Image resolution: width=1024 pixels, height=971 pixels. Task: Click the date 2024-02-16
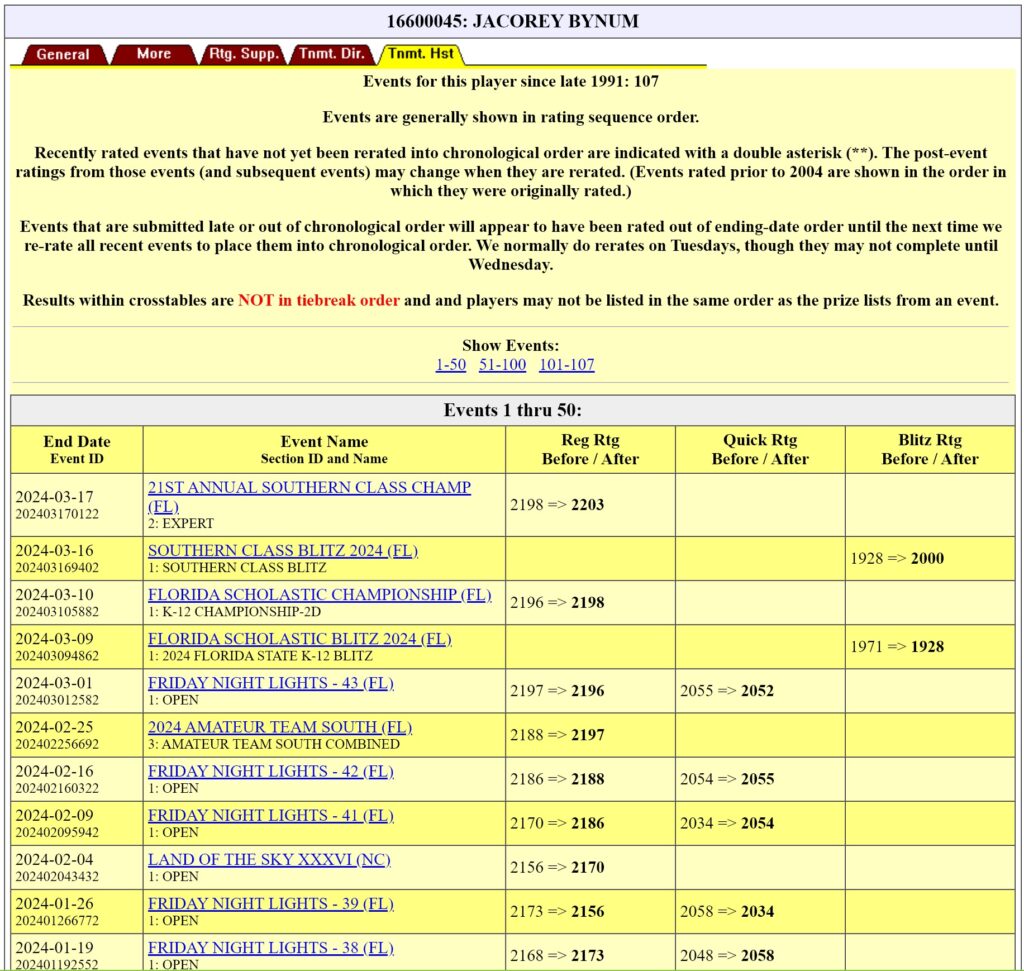pos(54,771)
